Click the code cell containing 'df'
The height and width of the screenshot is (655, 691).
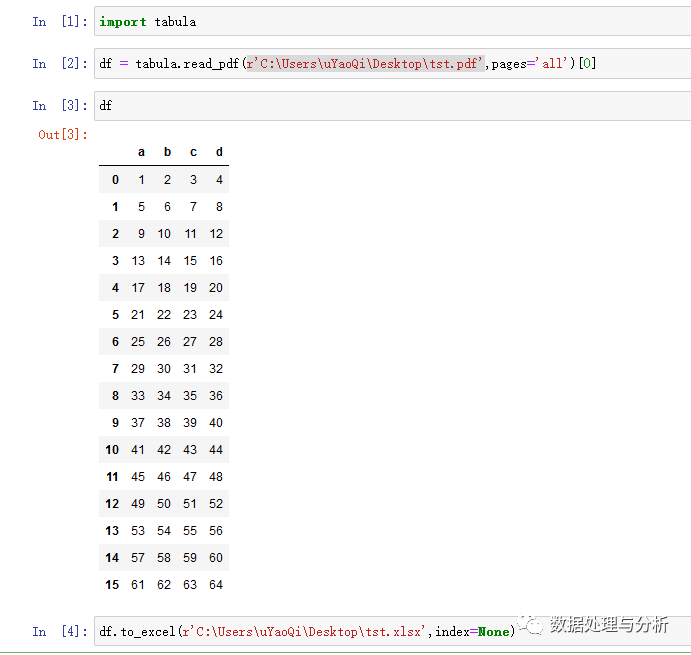pos(392,106)
